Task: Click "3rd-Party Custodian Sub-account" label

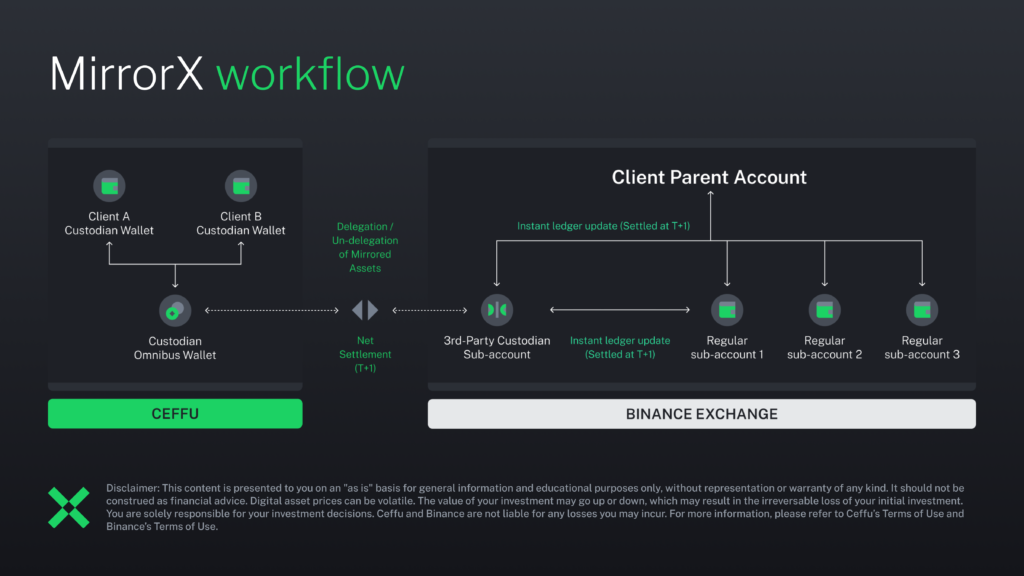Action: pos(497,347)
